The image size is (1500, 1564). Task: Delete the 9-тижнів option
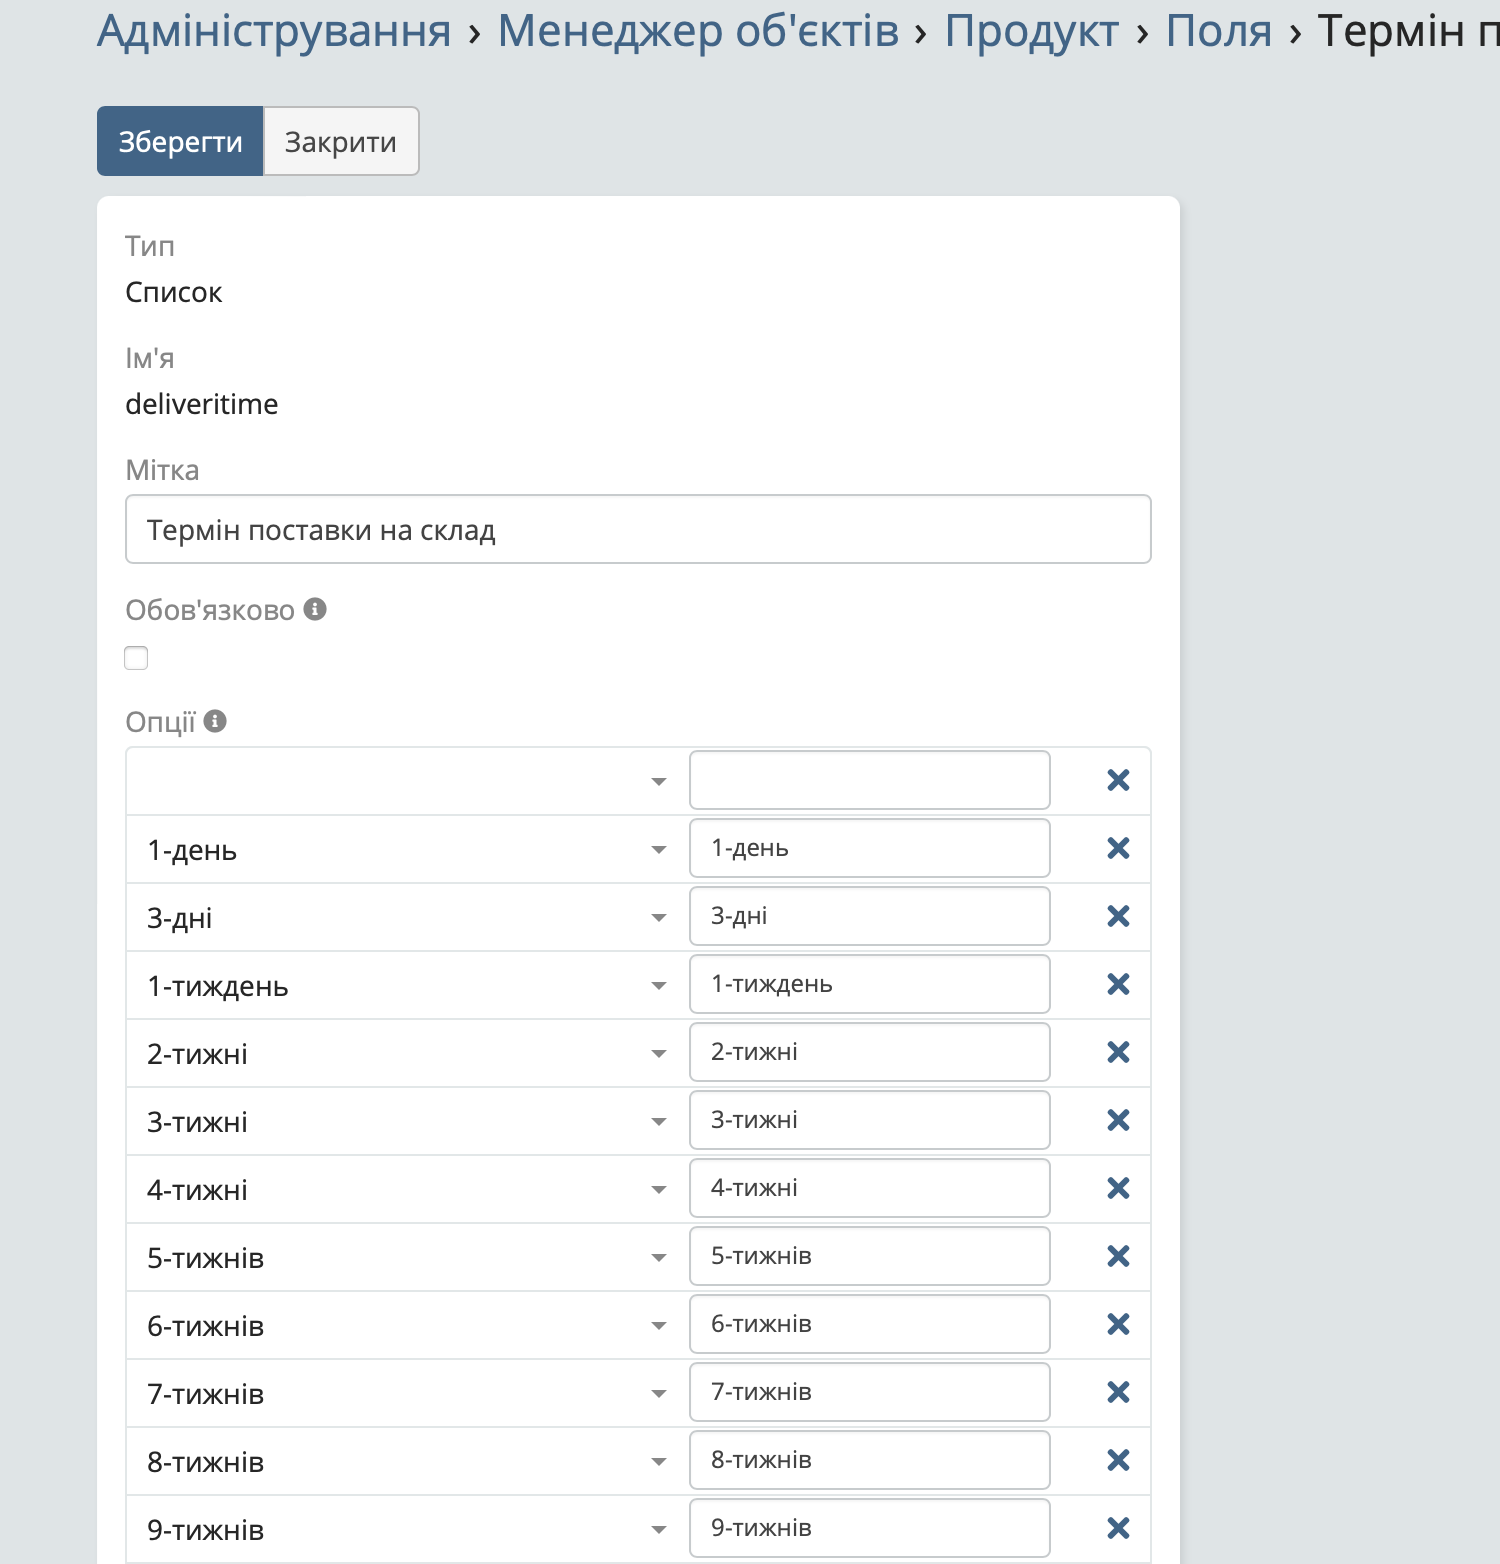click(1118, 1529)
